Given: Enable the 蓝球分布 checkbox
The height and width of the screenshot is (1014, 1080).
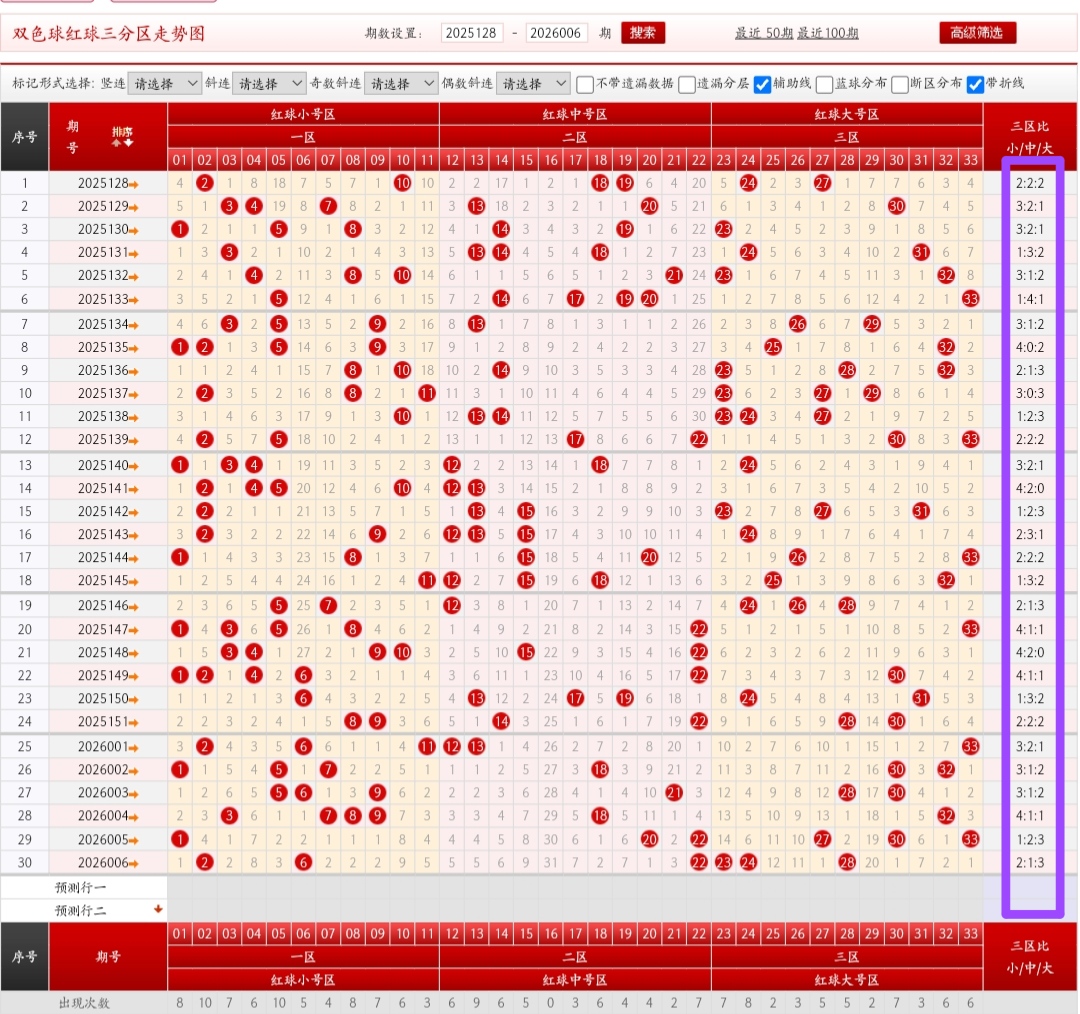Looking at the screenshot, I should tap(824, 84).
